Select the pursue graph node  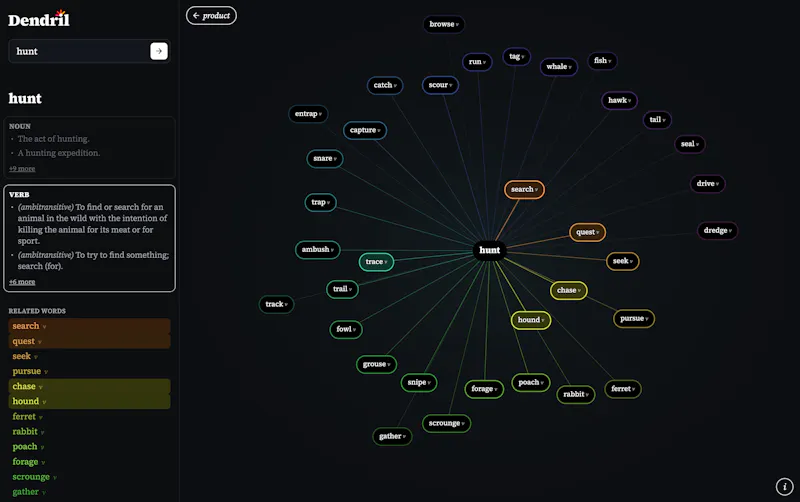(634, 319)
